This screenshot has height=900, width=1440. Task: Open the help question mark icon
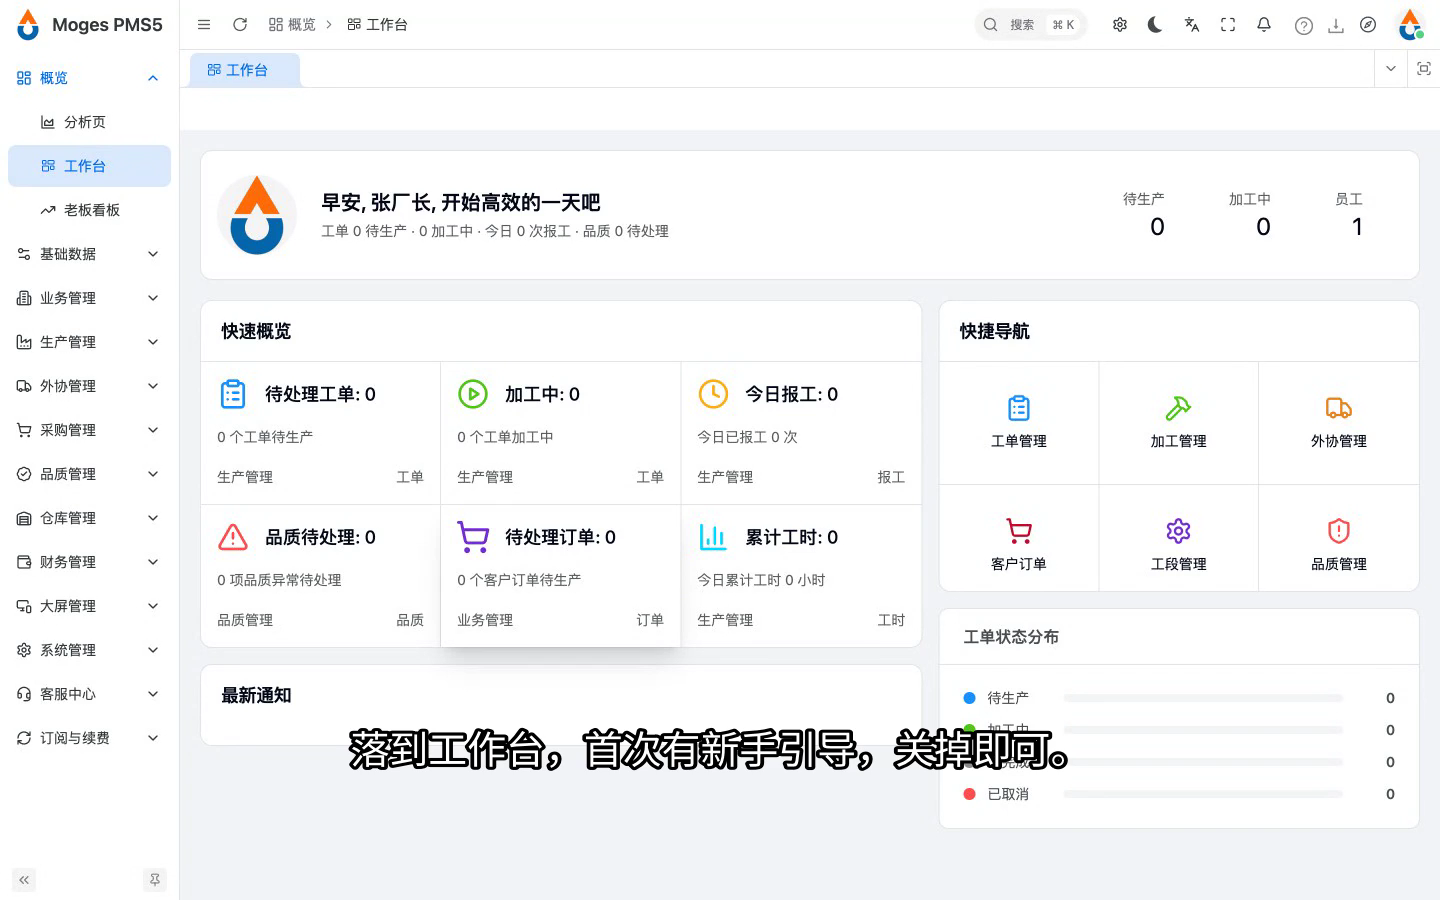(1304, 26)
